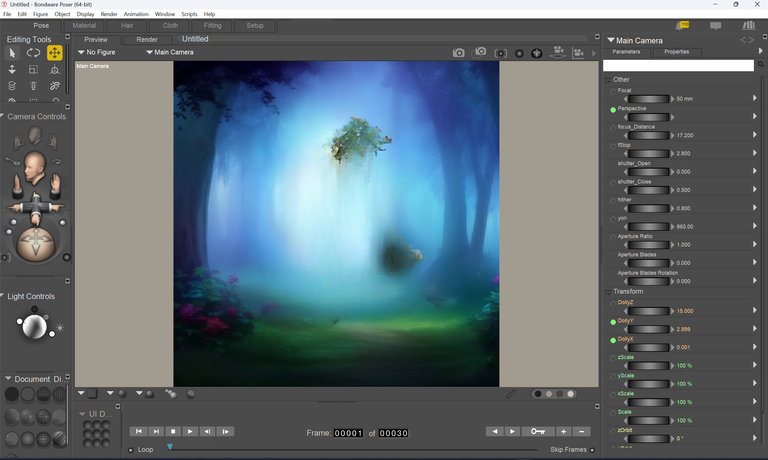Open the Animation menu

(136, 14)
